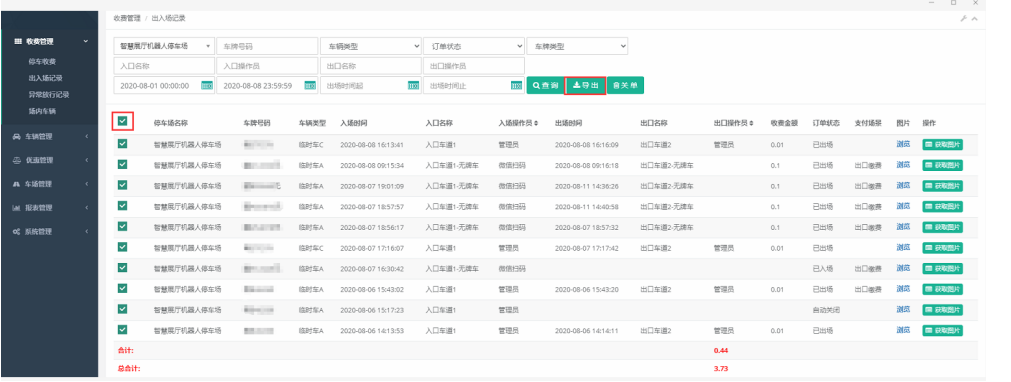Viewport: 1011px width, 382px height.
Task: Uncheck the row entered 2020-08-07 19:01:09
Action: (123, 185)
